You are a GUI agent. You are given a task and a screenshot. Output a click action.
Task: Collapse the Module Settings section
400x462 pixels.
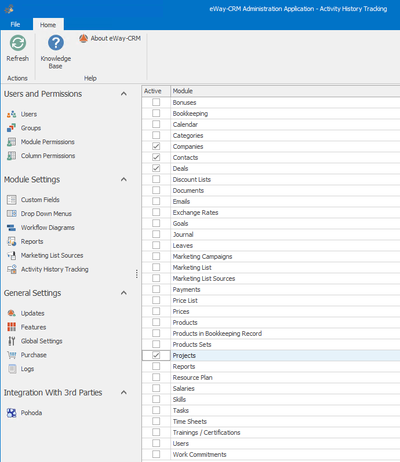pyautogui.click(x=124, y=180)
